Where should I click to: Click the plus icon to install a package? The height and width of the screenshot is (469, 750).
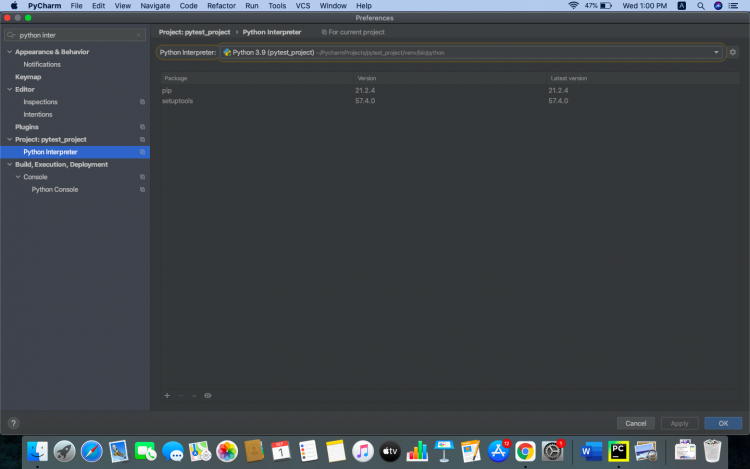167,395
